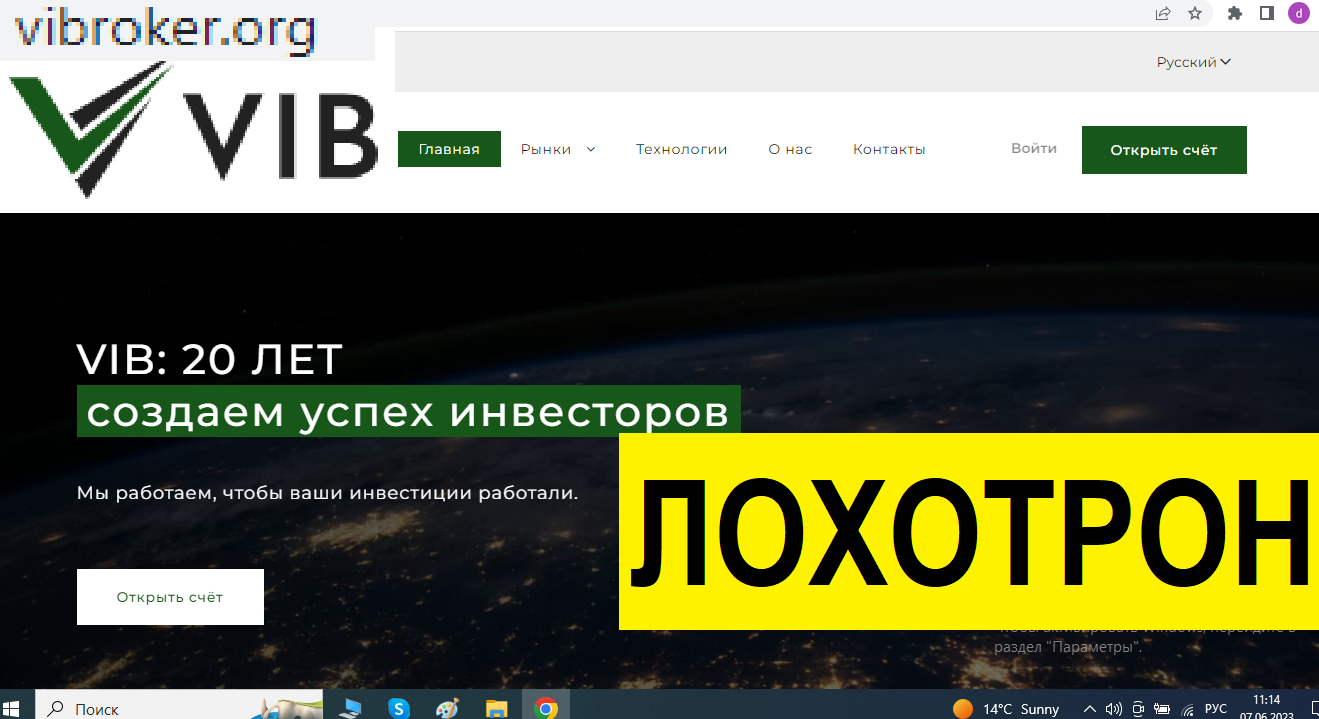Open the Wi-Fi network icon
Screen dimensions: 1319x719
pyautogui.click(x=1187, y=708)
